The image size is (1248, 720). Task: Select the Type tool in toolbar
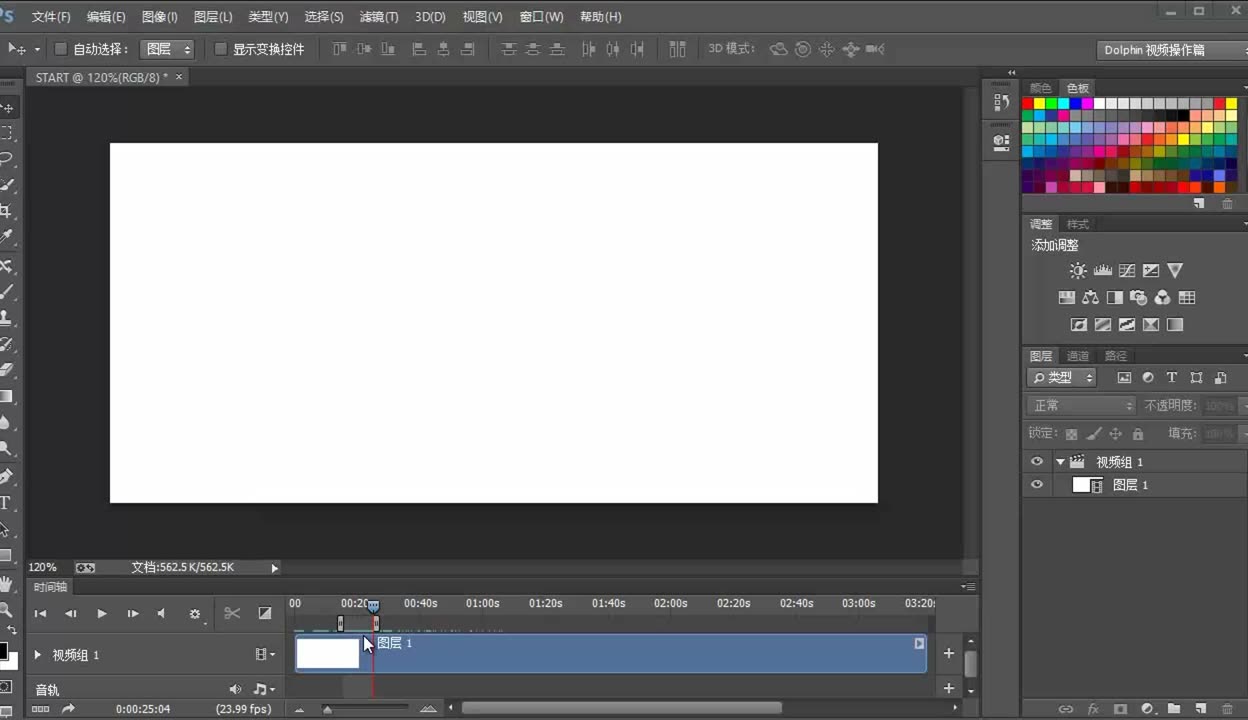5,503
